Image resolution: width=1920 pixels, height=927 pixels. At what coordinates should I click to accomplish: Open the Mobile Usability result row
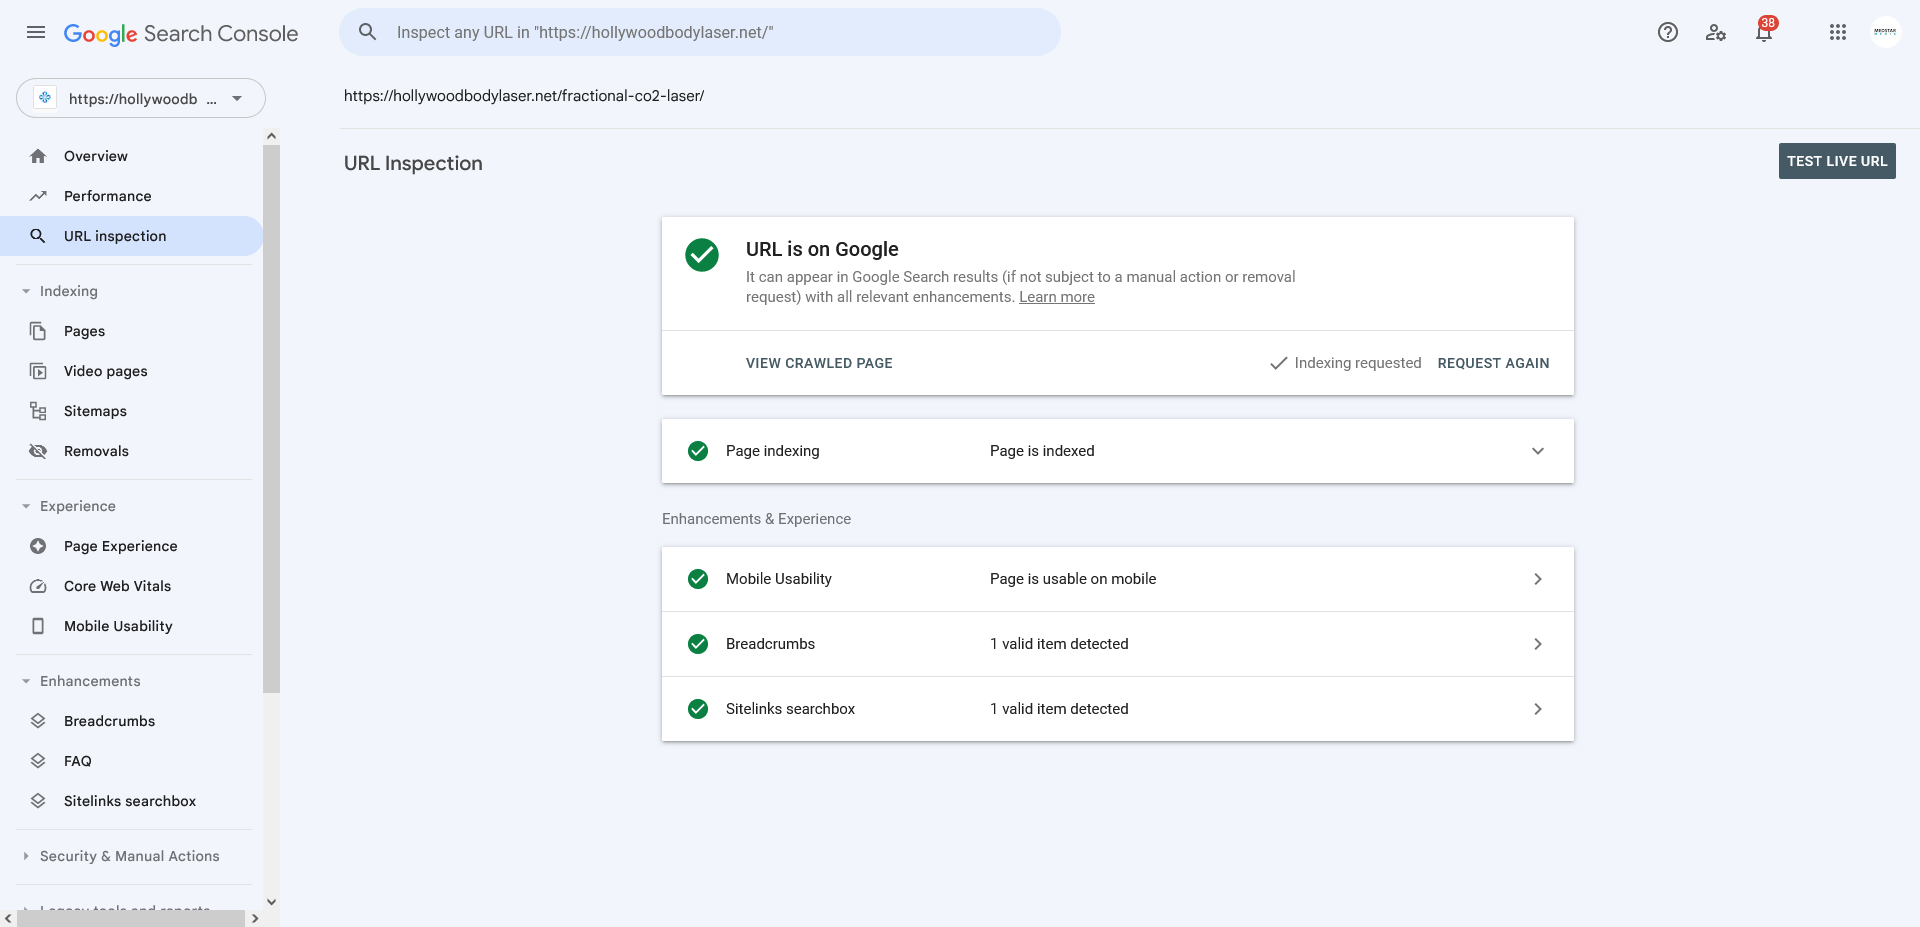[1118, 579]
